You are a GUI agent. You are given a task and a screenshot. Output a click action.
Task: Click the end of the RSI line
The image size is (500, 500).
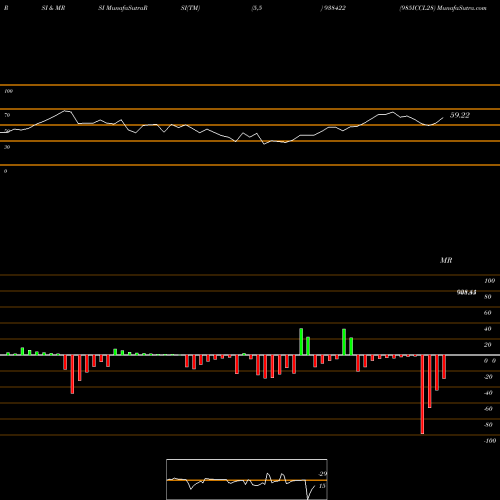[x=443, y=117]
